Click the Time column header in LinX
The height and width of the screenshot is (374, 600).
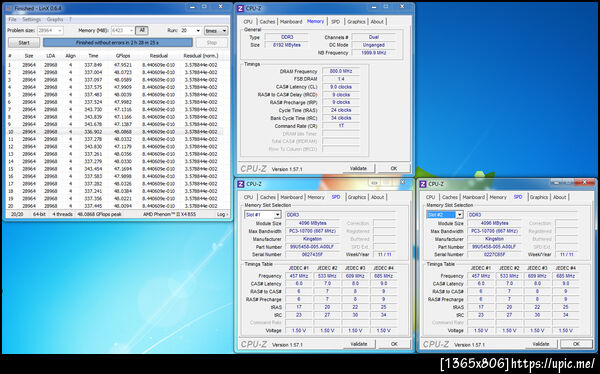coord(93,56)
